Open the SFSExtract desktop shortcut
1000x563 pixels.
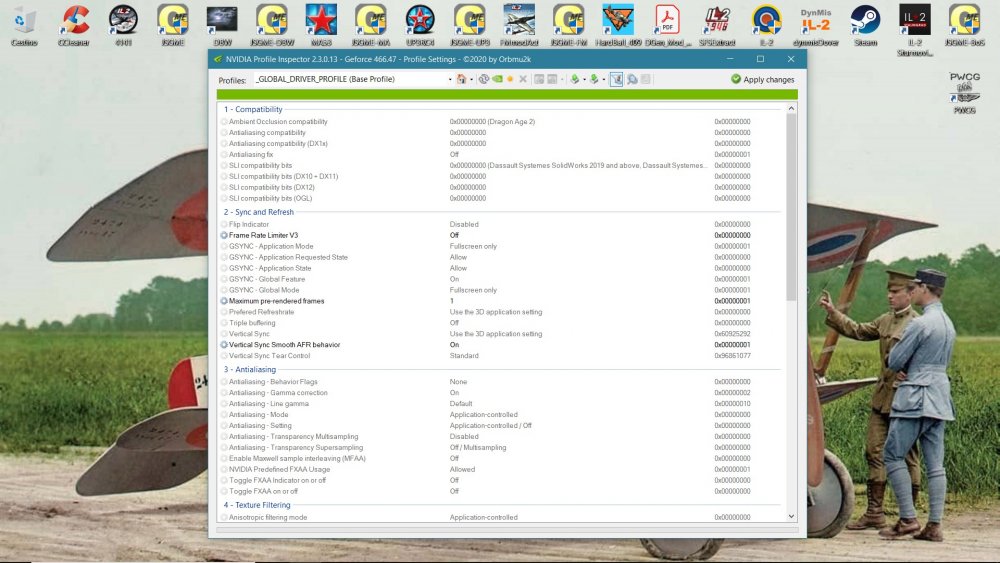(717, 26)
